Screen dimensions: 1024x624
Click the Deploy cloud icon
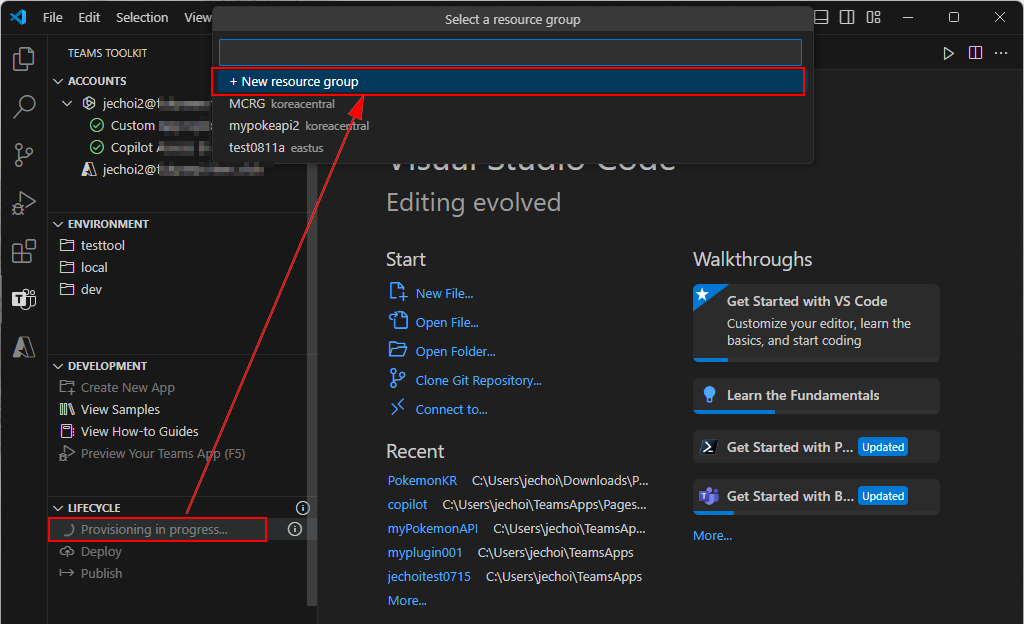click(x=67, y=552)
